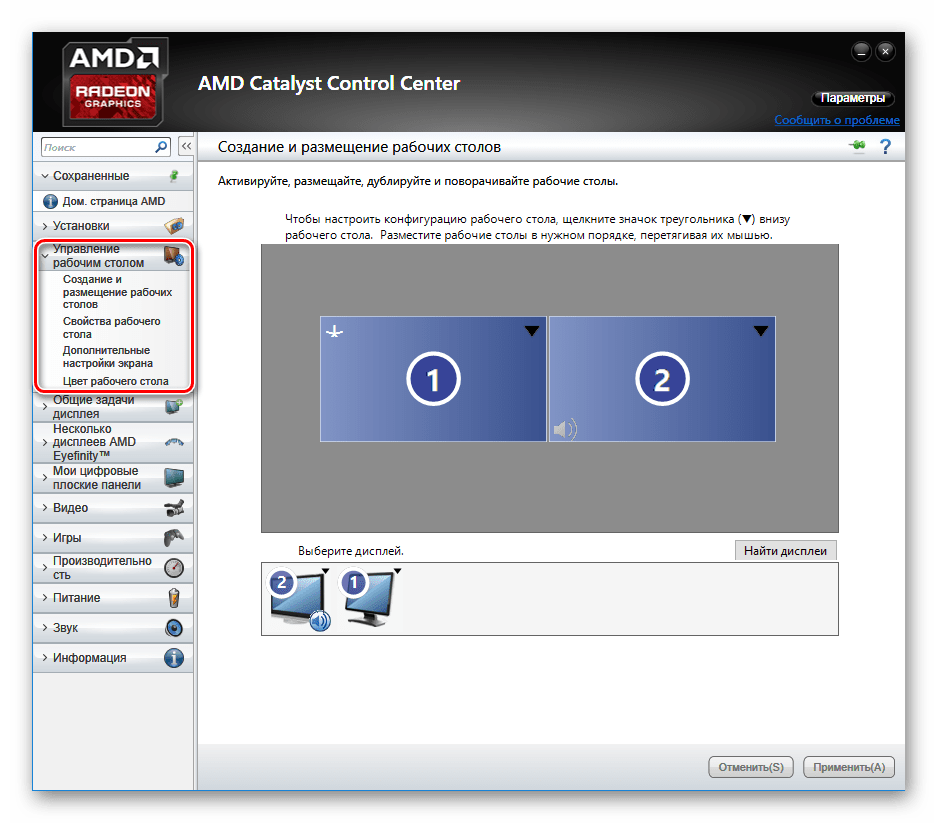
Task: Click the Установки presets icon
Action: coord(174,226)
